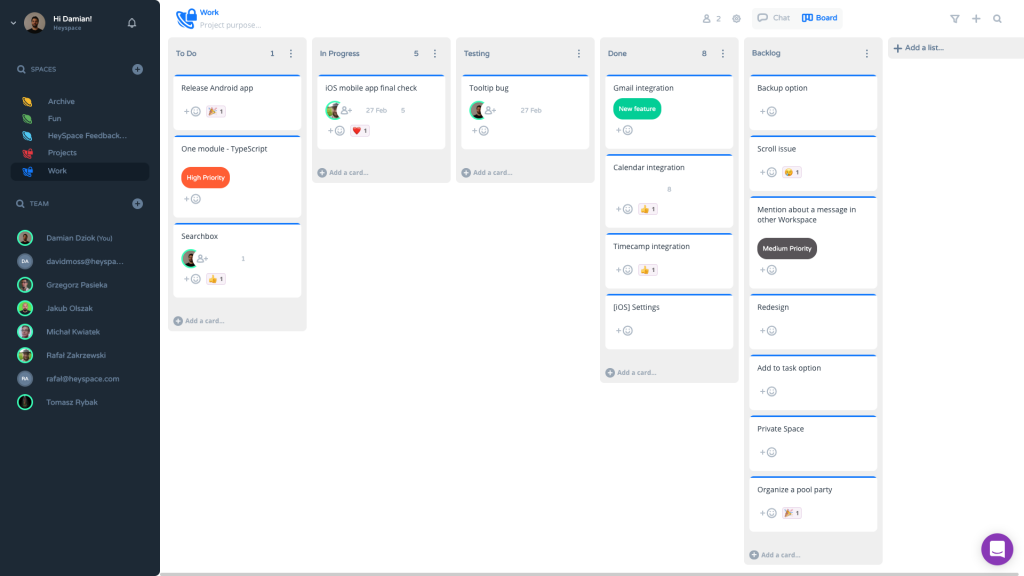Click the notification bell icon
Viewport: 1024px width, 576px height.
[x=131, y=21]
